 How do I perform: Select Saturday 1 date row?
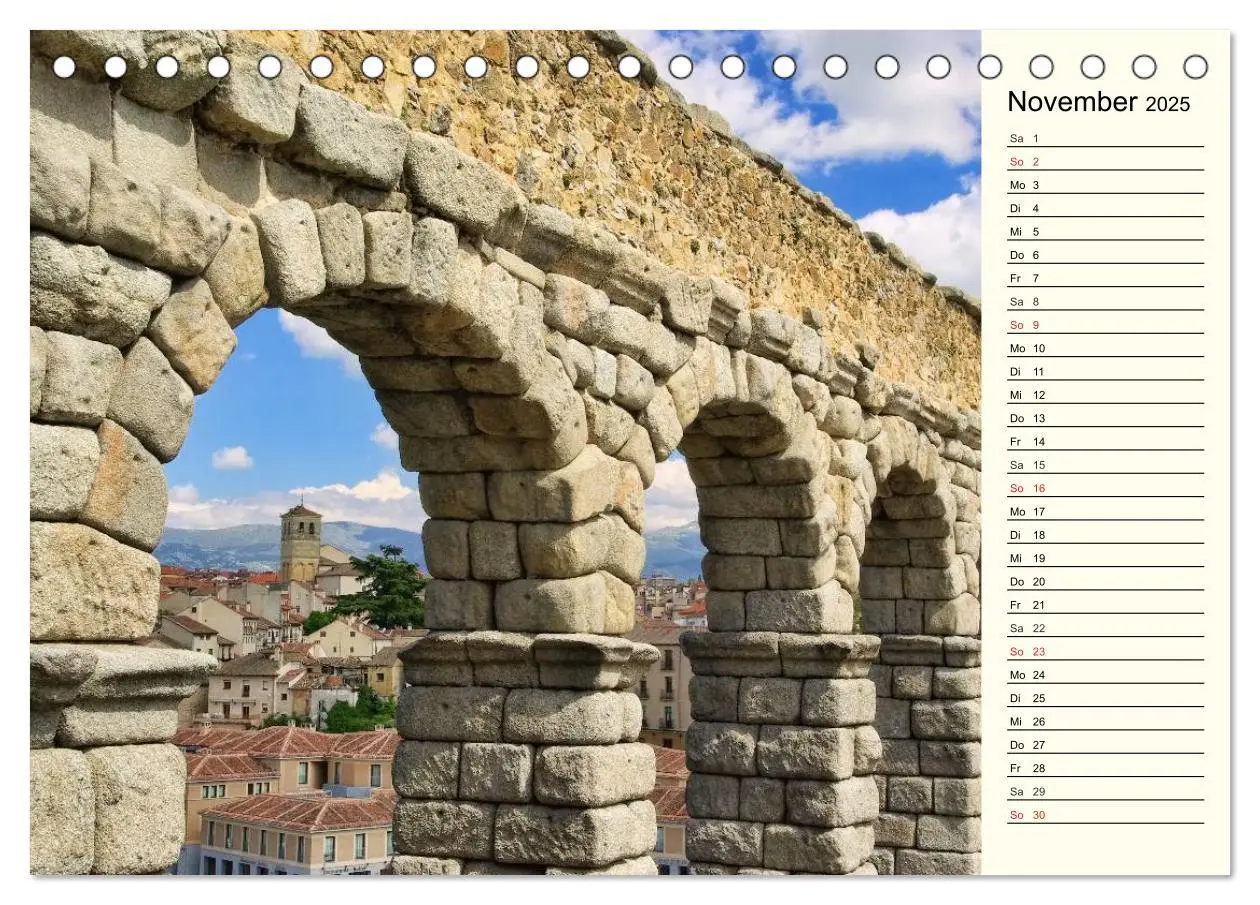pyautogui.click(x=1105, y=139)
